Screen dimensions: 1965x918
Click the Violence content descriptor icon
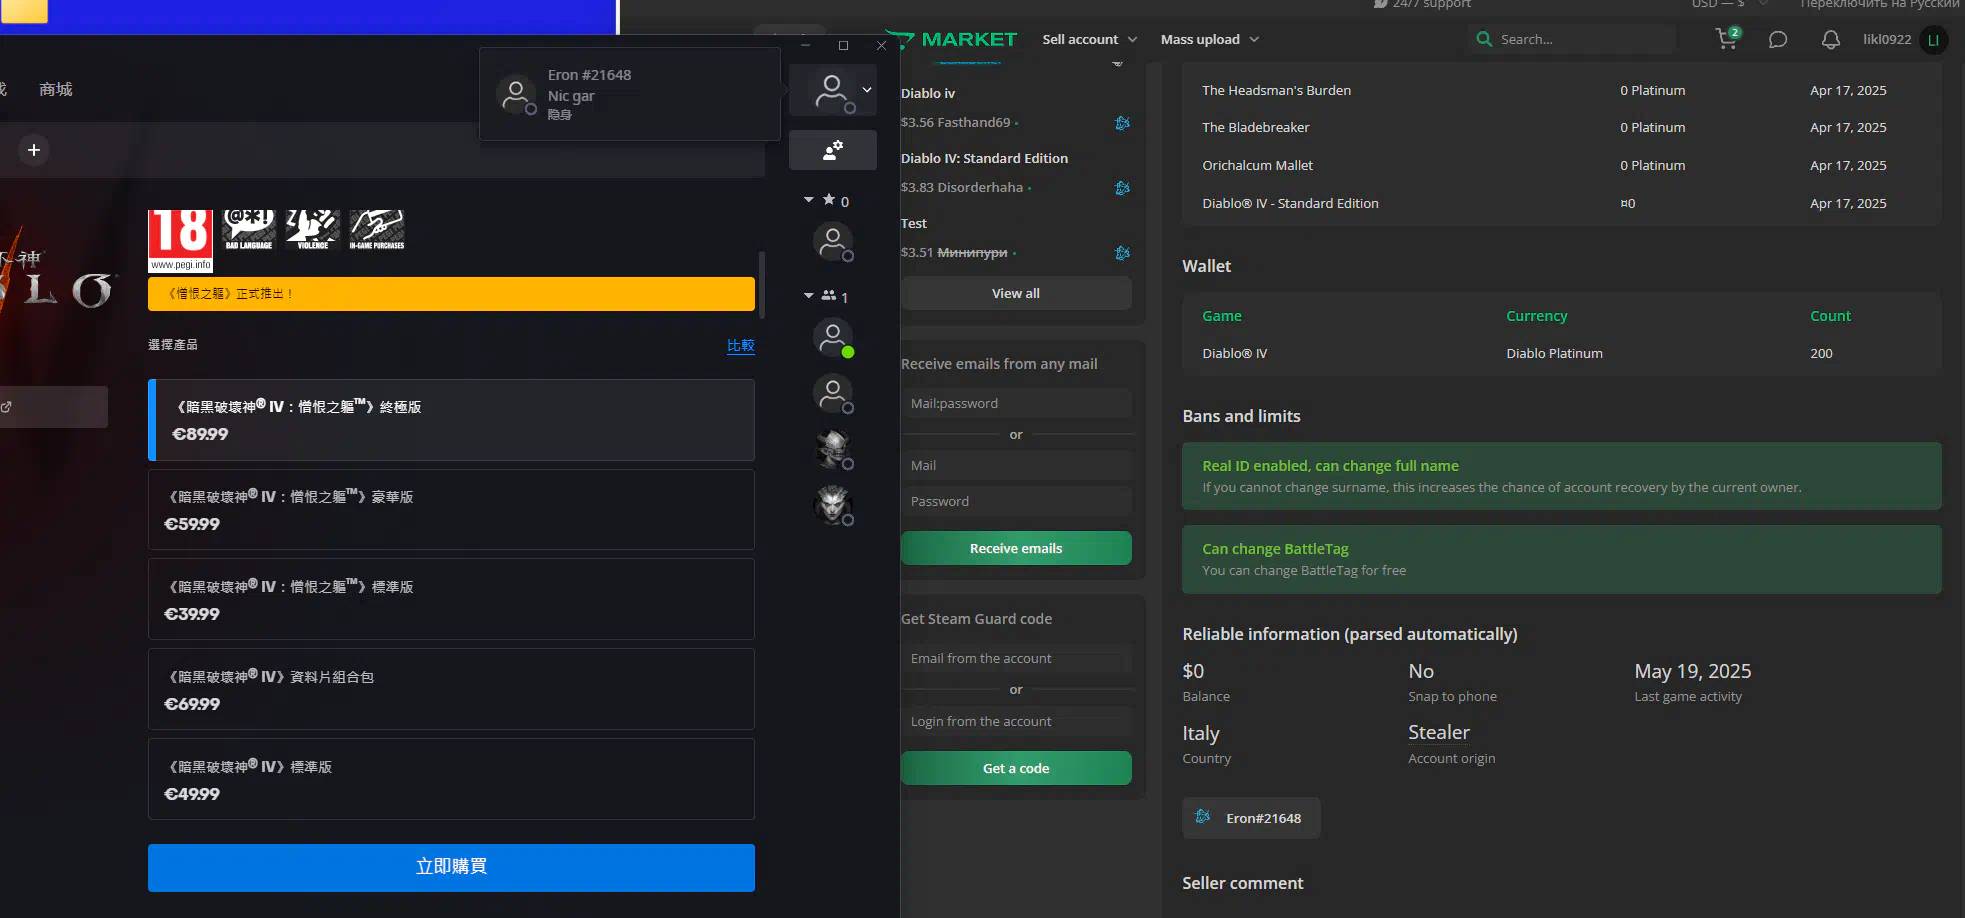313,230
